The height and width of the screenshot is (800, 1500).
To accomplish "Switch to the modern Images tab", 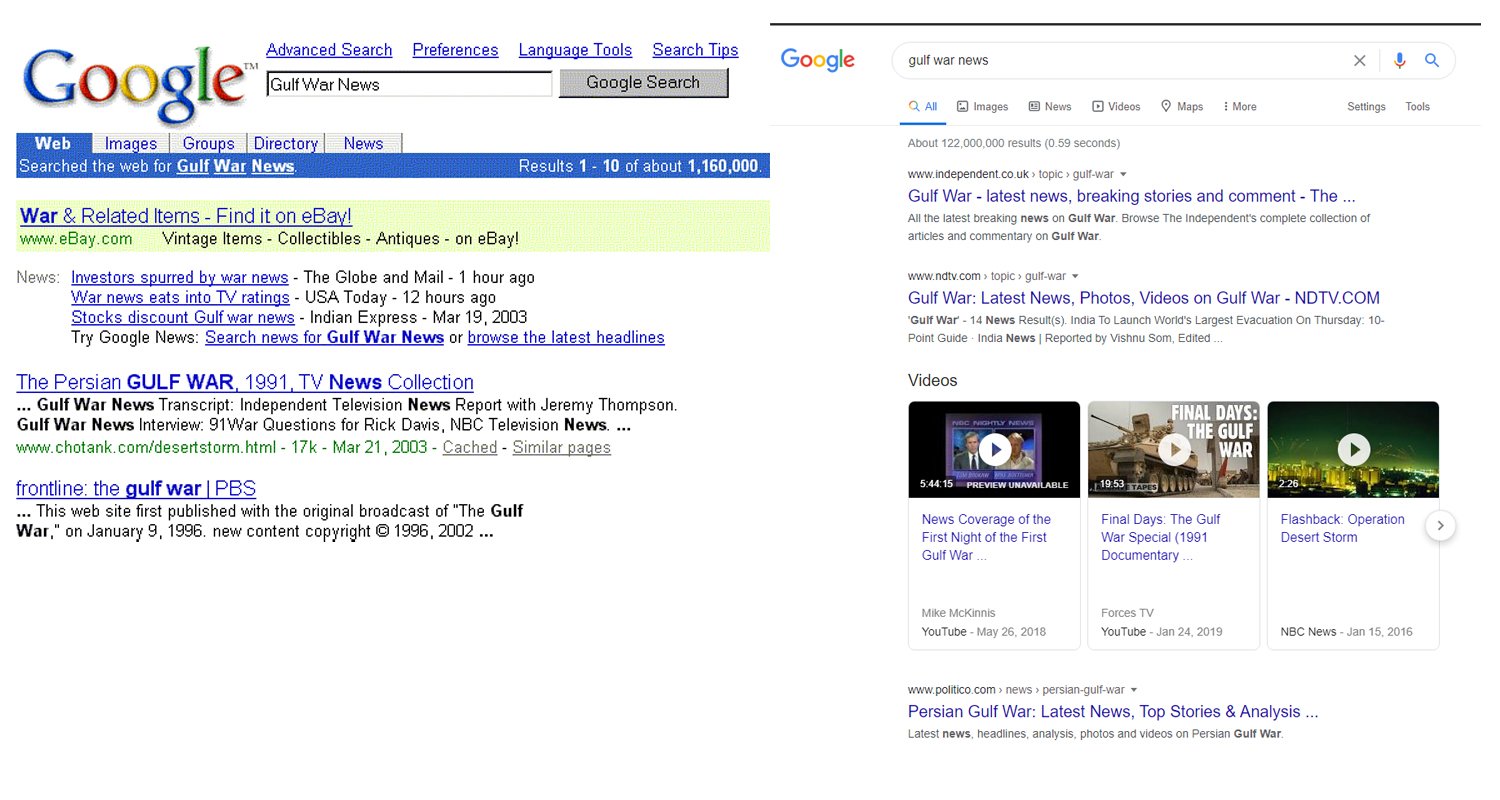I will click(x=982, y=107).
